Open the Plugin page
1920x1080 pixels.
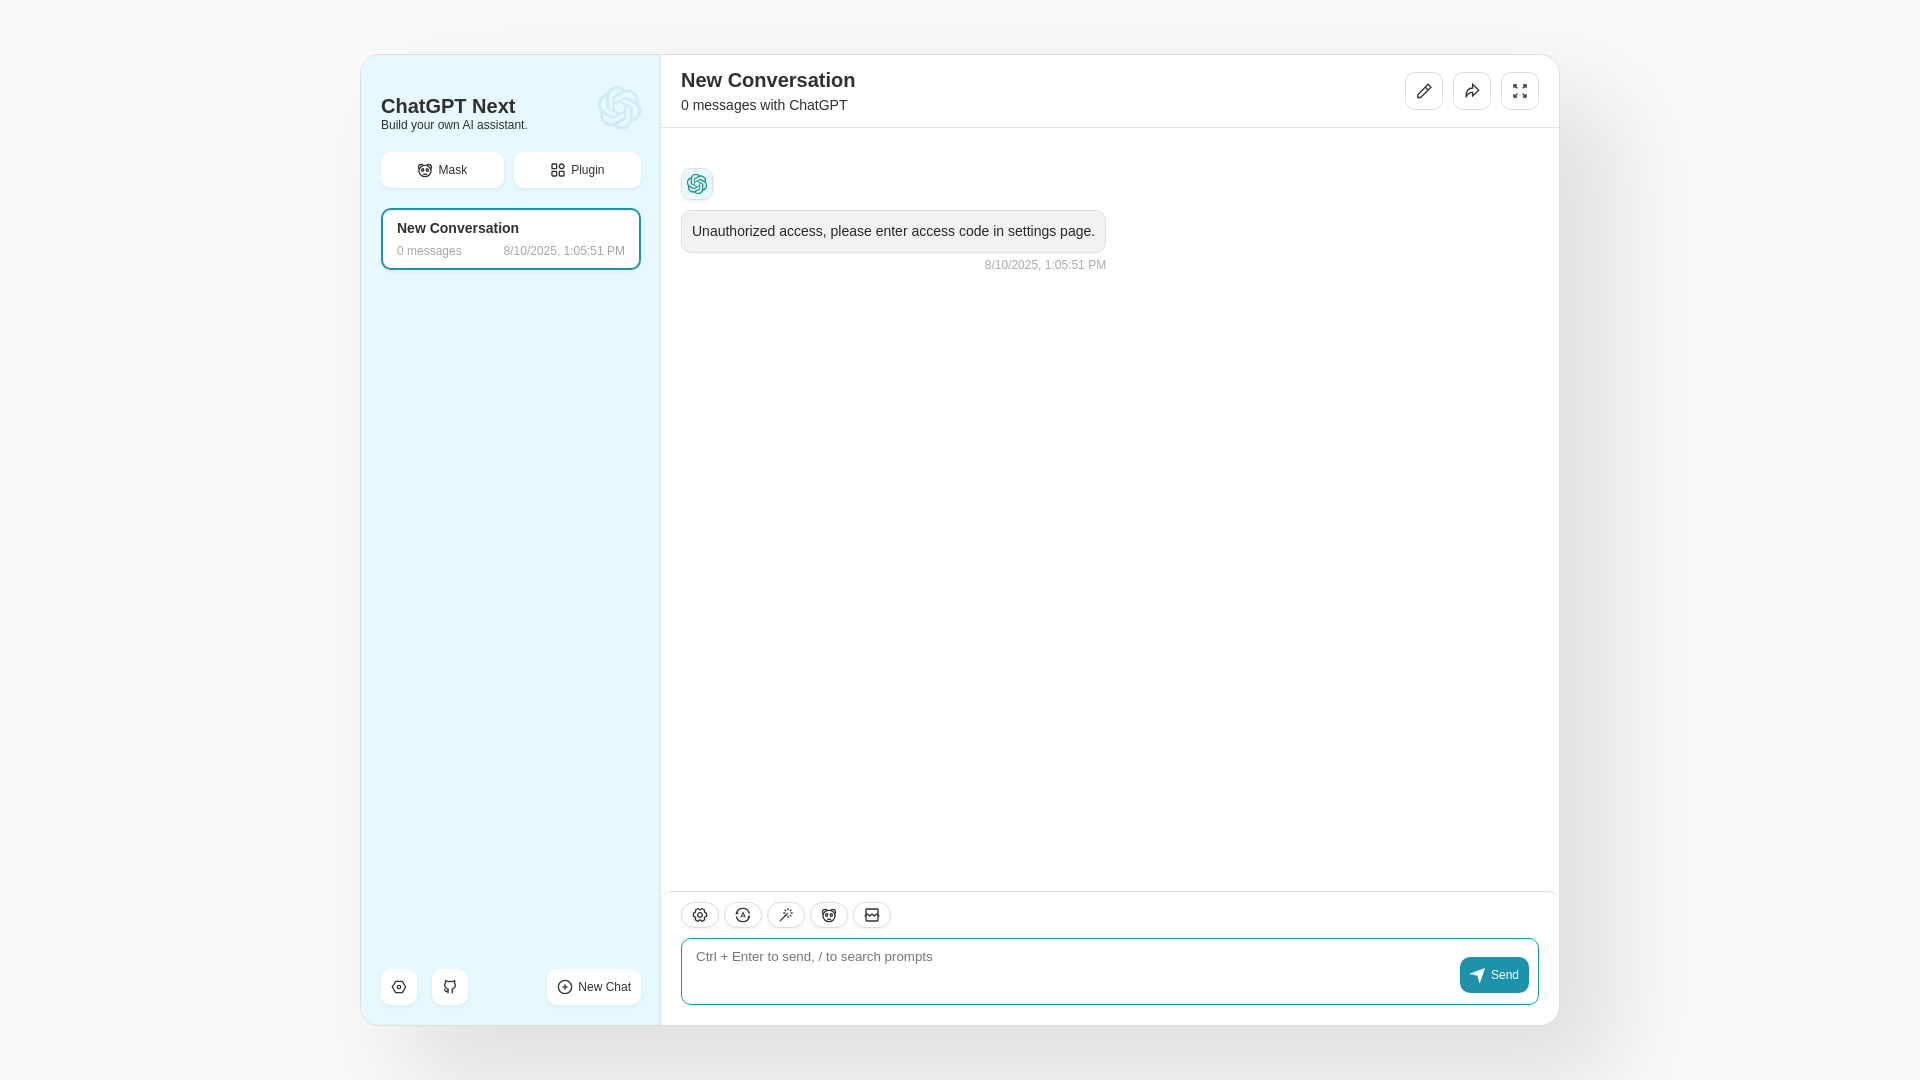577,170
